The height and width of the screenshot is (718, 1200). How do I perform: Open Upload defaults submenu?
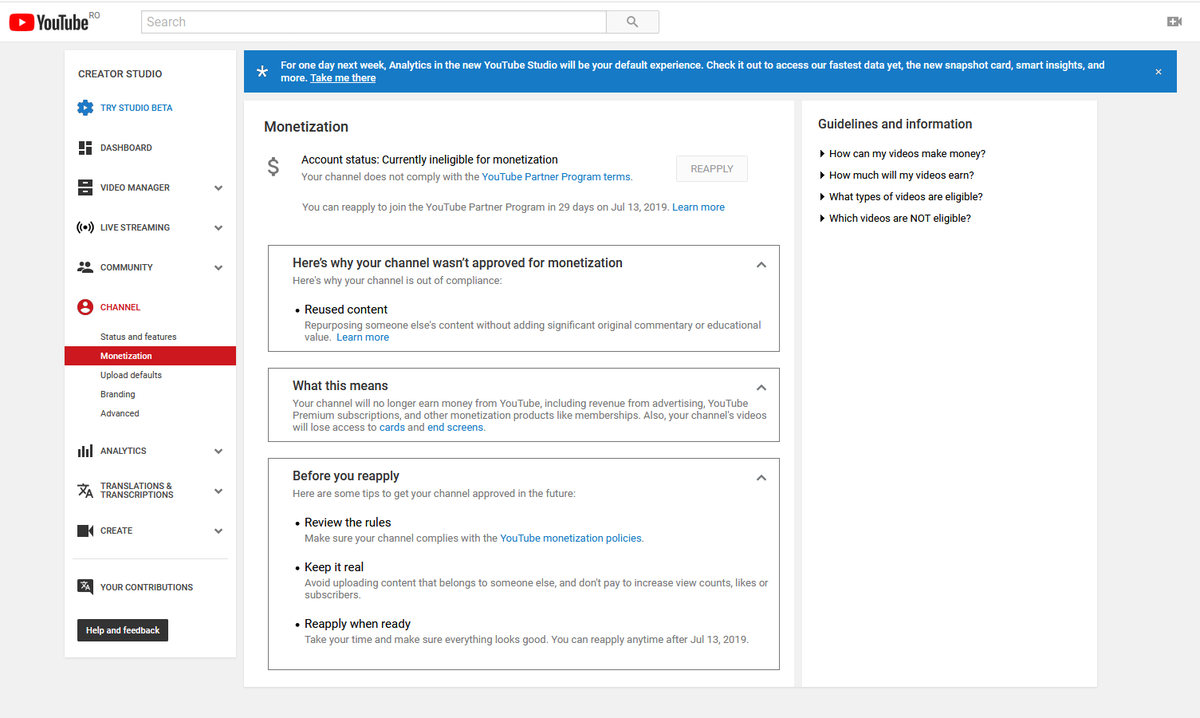[131, 375]
